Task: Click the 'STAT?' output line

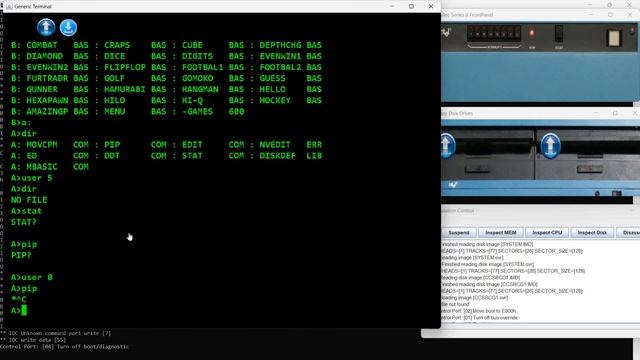Action: [x=24, y=222]
